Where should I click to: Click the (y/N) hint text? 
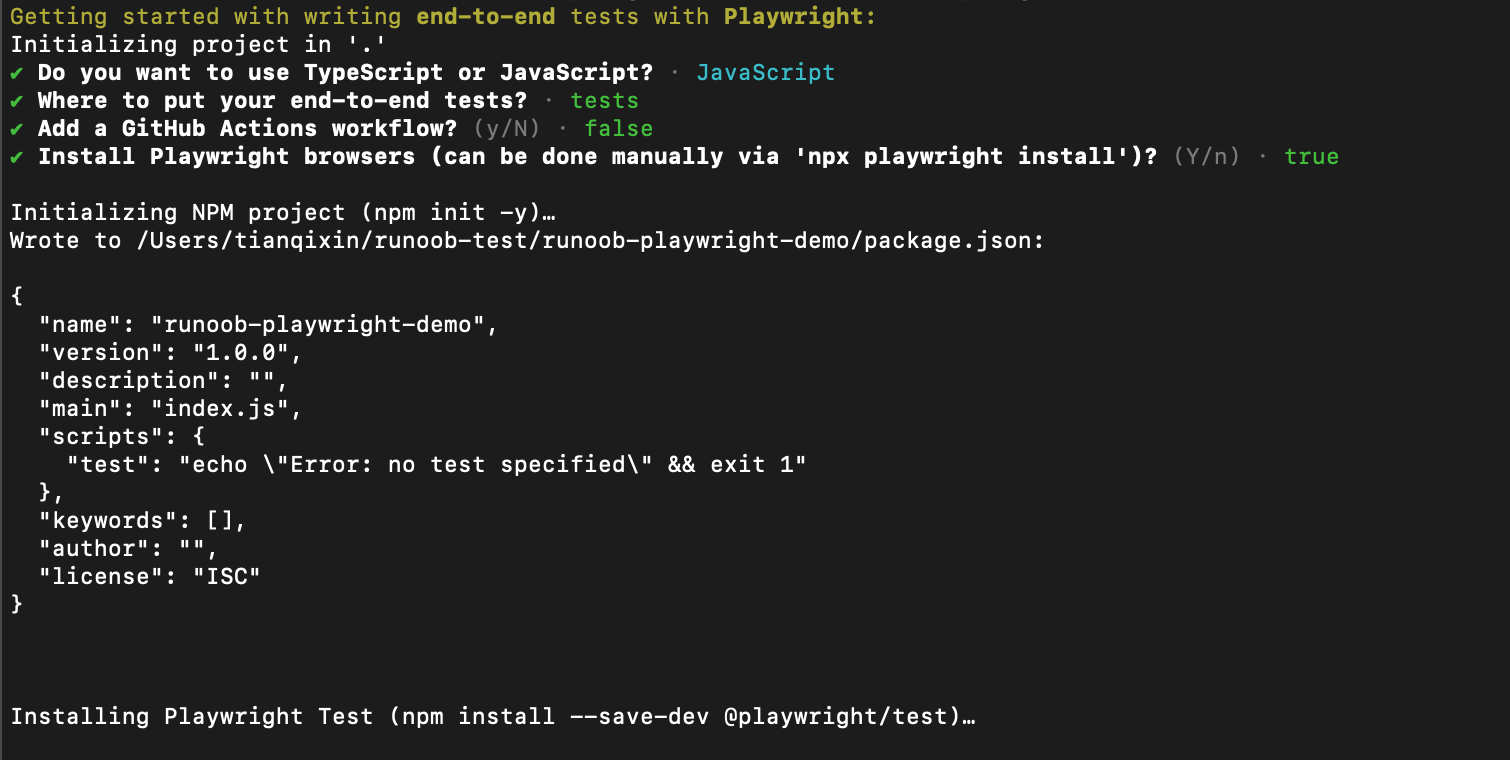[x=506, y=129]
